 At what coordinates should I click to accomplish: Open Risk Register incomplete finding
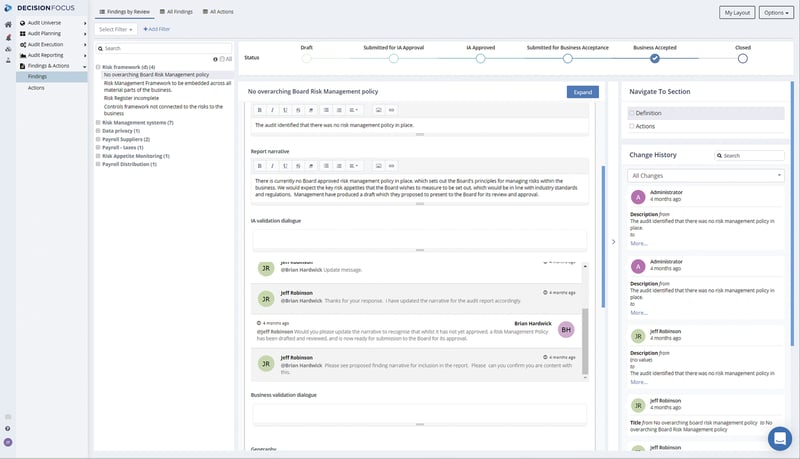tap(131, 98)
